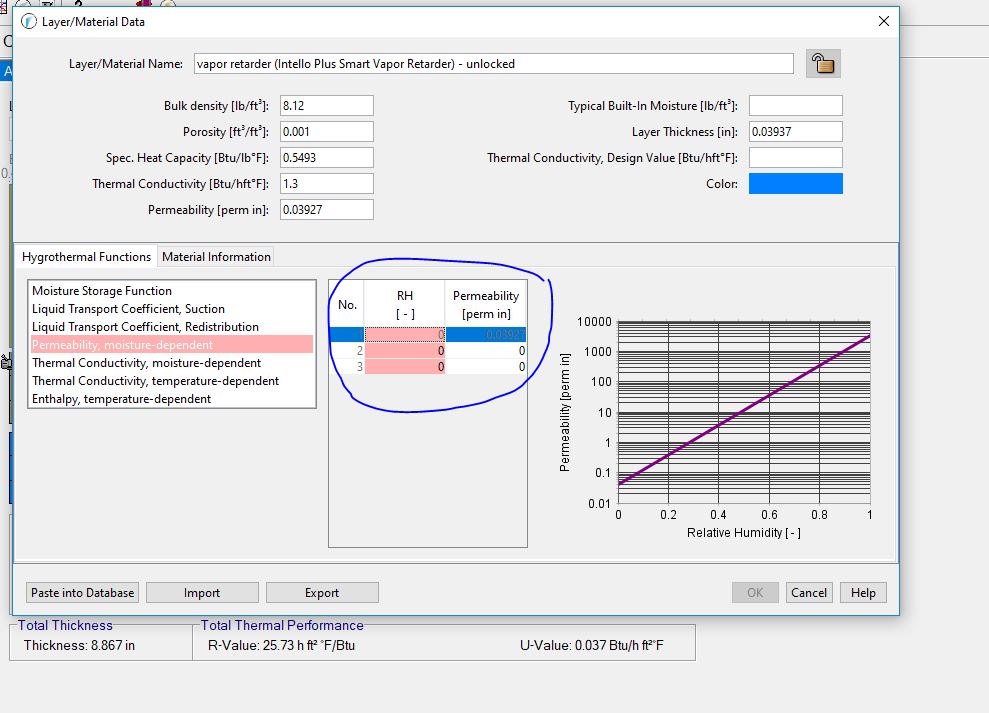Click the Export button
Viewport: 989px width, 713px height.
pos(322,593)
